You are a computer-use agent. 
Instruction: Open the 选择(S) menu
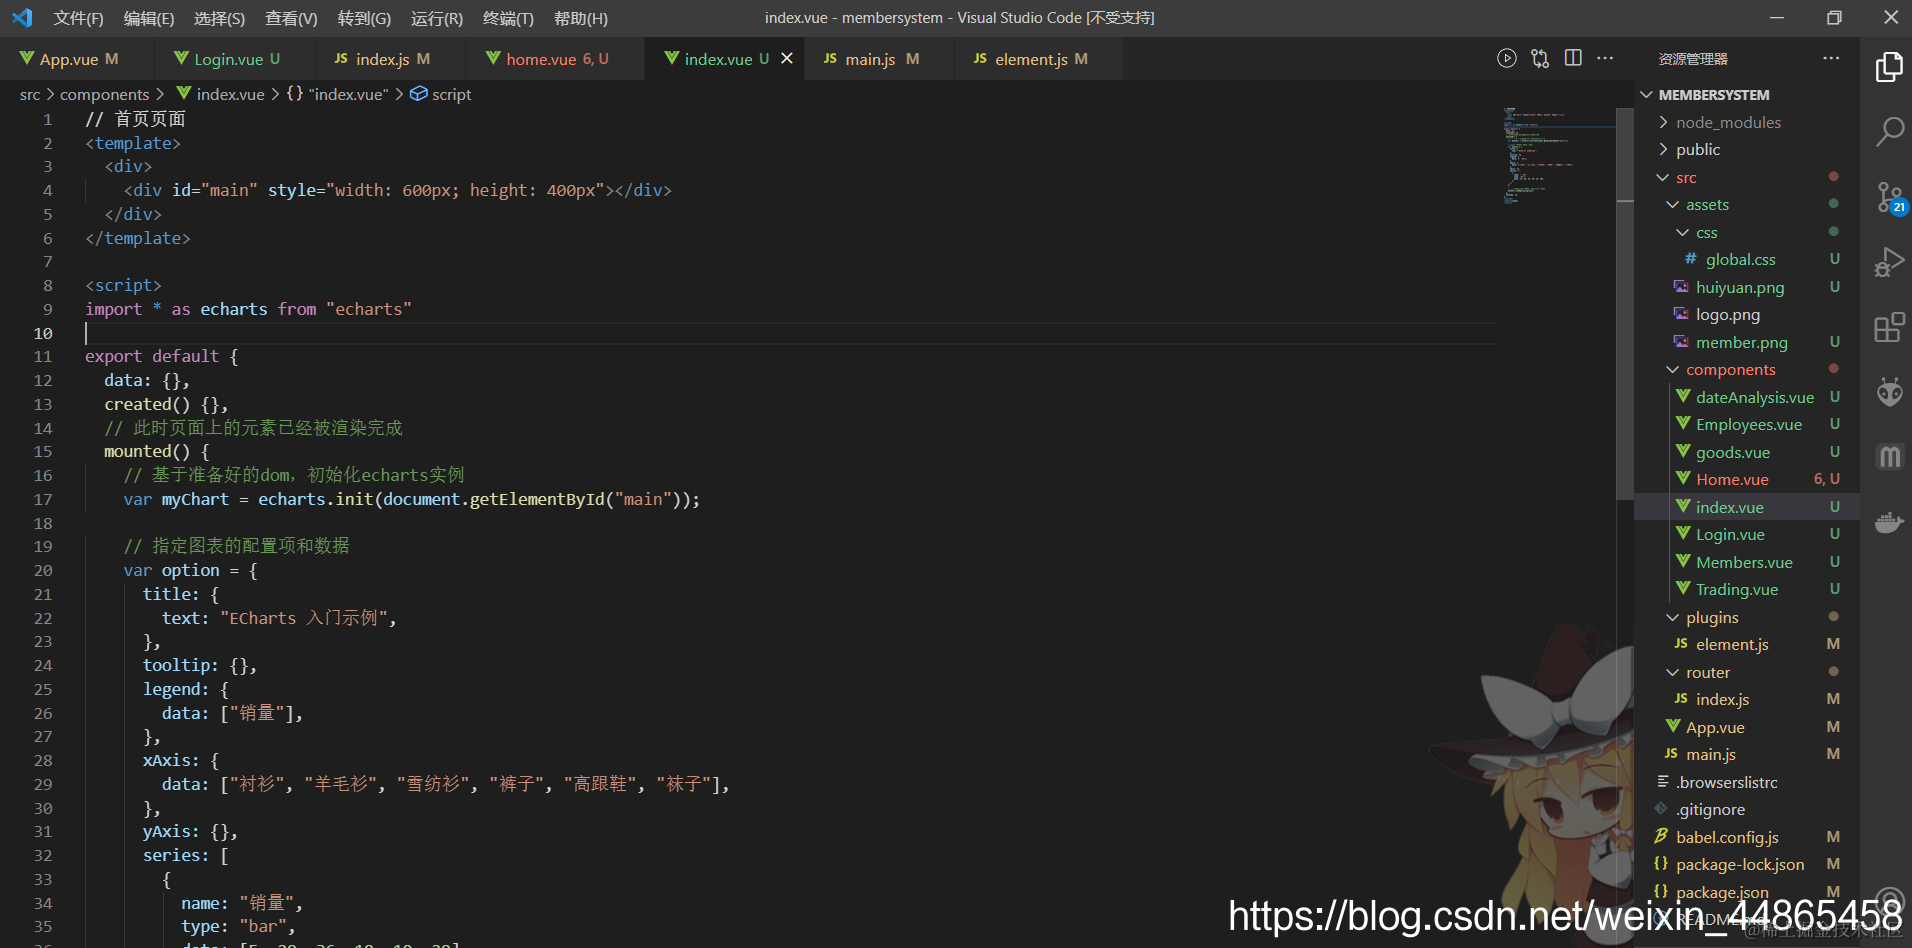tap(219, 18)
